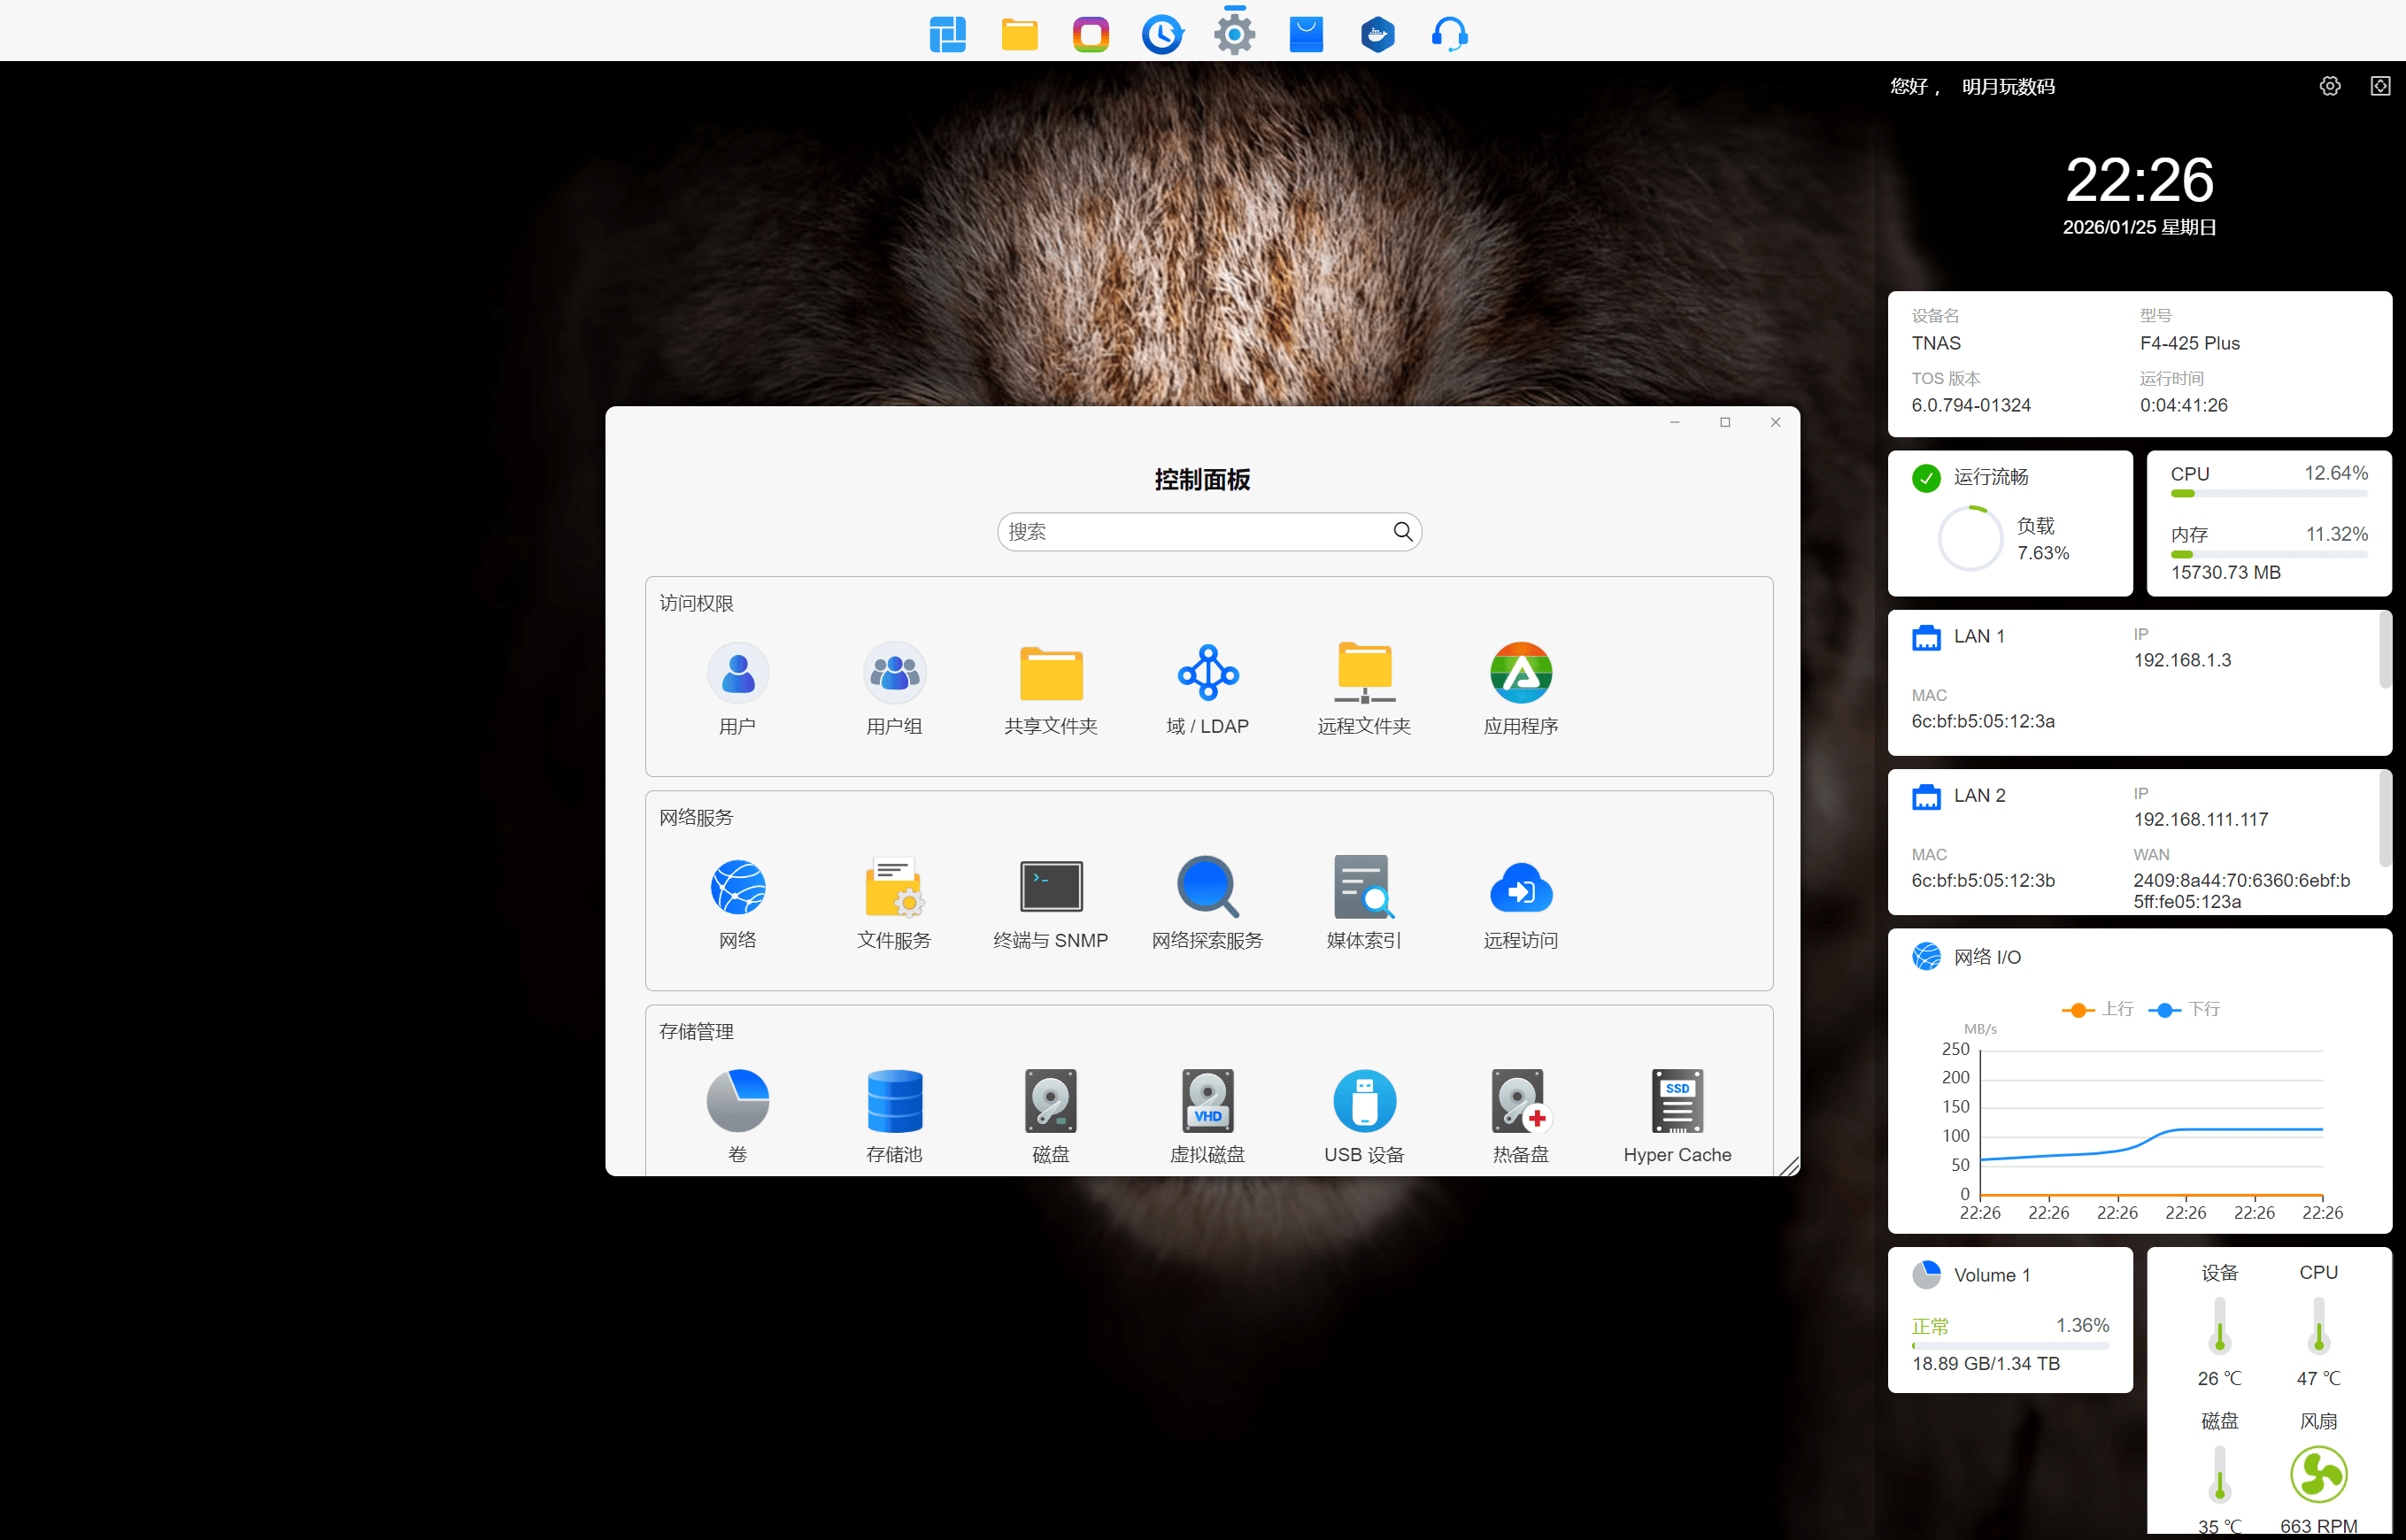Open the 共享文件夹 shared folder icon
Viewport: 2406px width, 1540px height.
pos(1050,673)
